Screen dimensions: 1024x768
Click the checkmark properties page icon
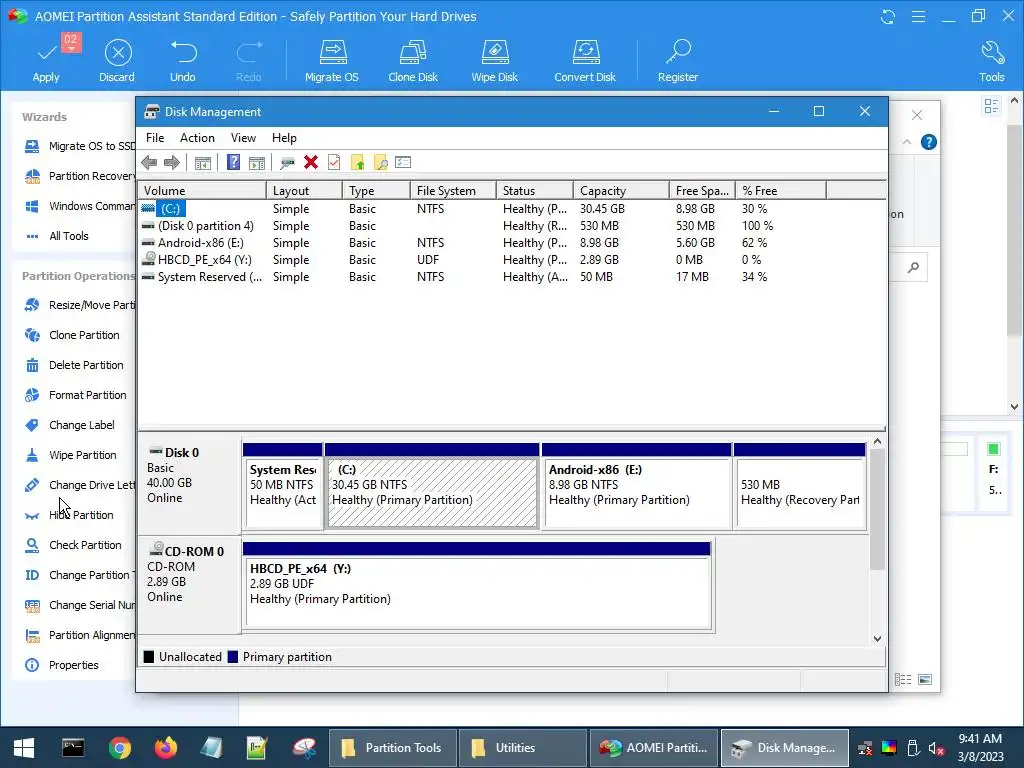tap(334, 163)
